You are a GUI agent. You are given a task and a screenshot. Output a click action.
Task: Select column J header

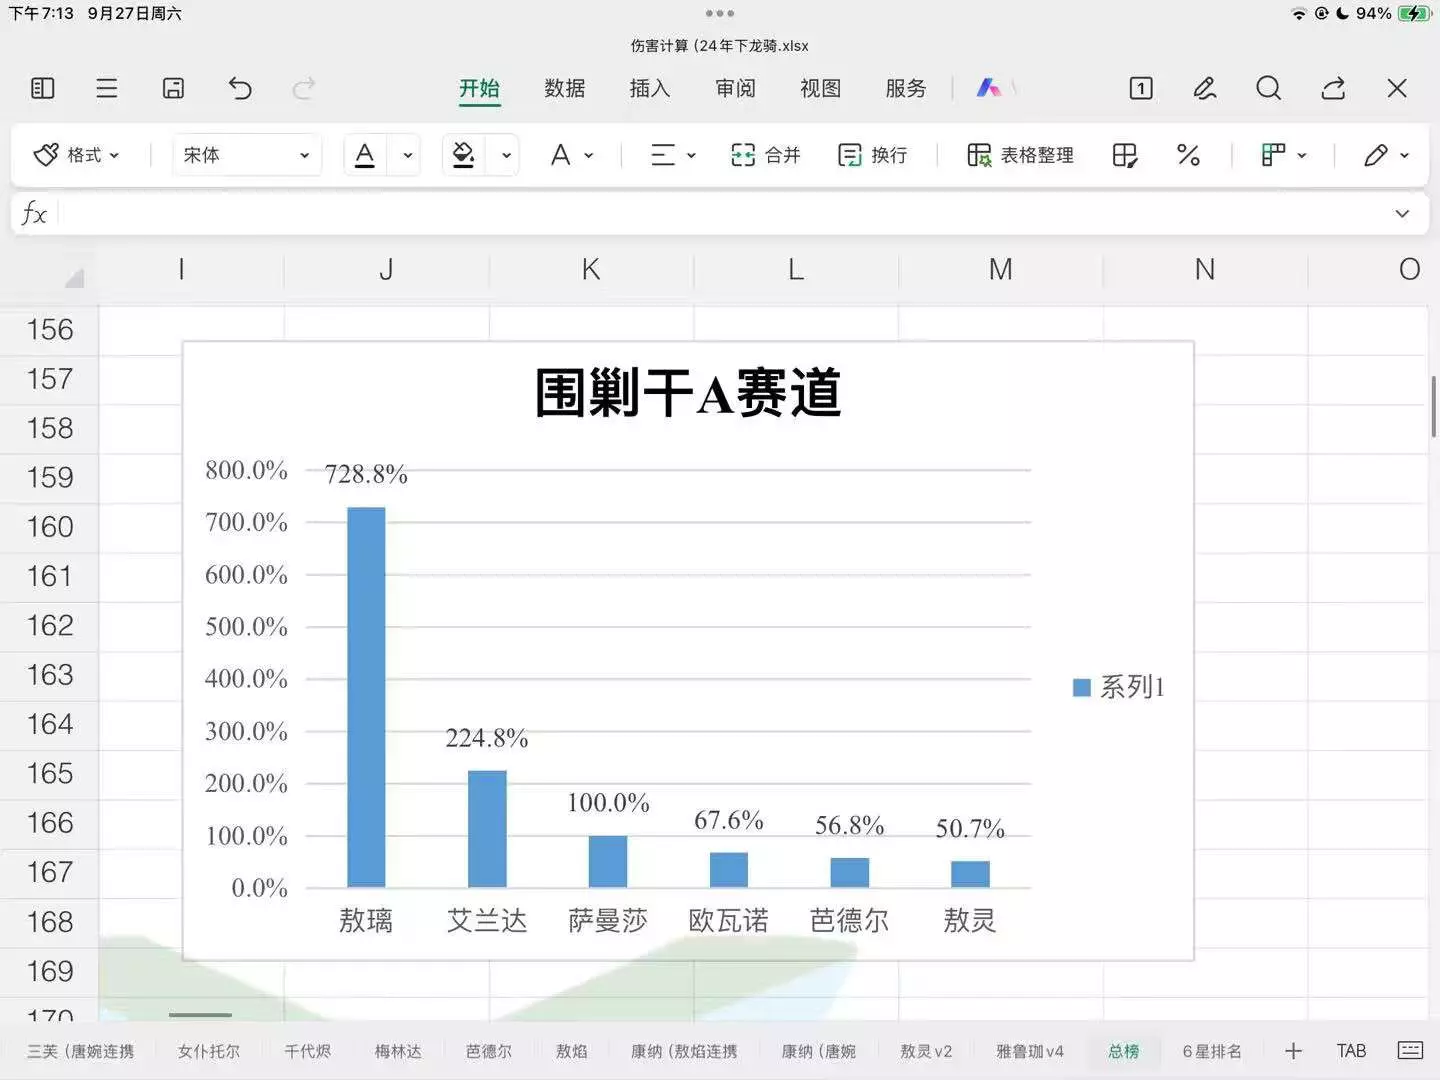(386, 270)
